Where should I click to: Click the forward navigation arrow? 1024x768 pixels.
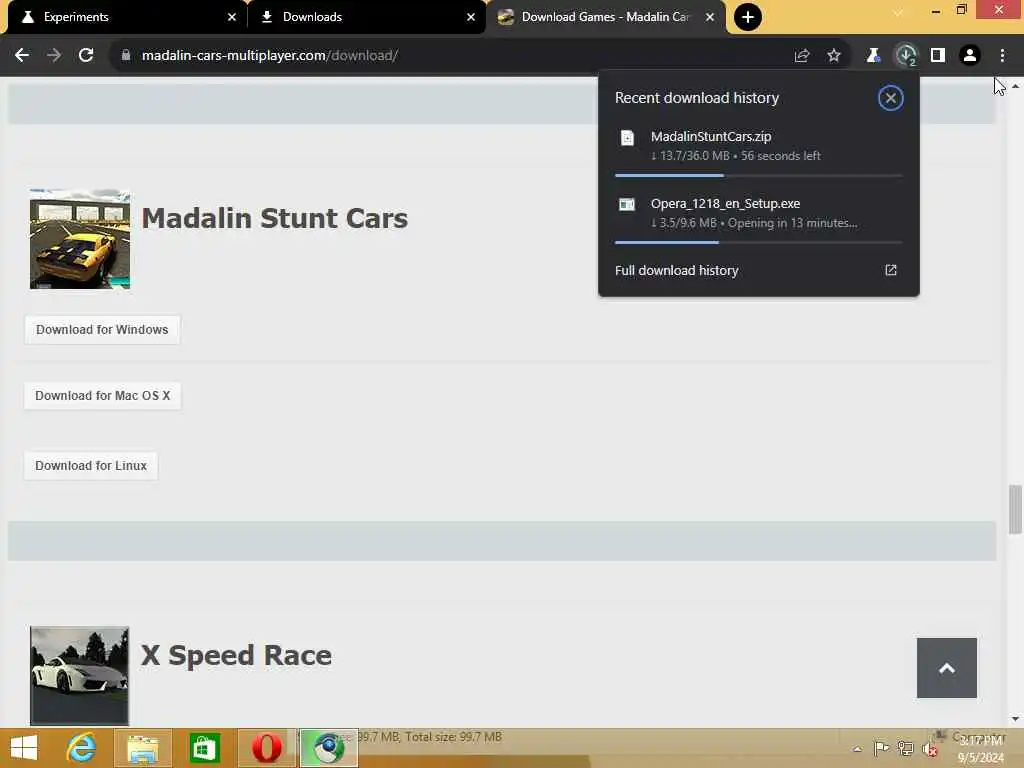pyautogui.click(x=54, y=56)
